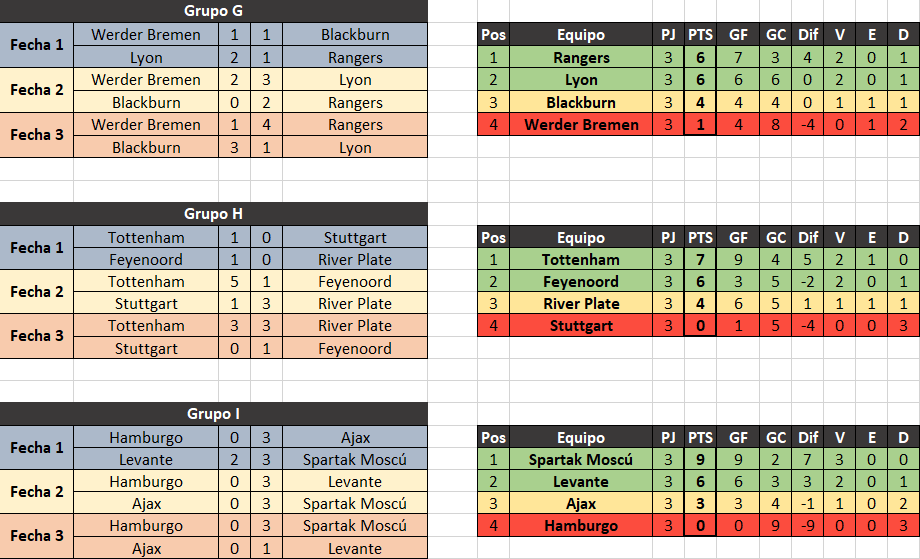This screenshot has width=920, height=559.
Task: Select the Feyenoord cell in standings table
Action: (x=581, y=282)
